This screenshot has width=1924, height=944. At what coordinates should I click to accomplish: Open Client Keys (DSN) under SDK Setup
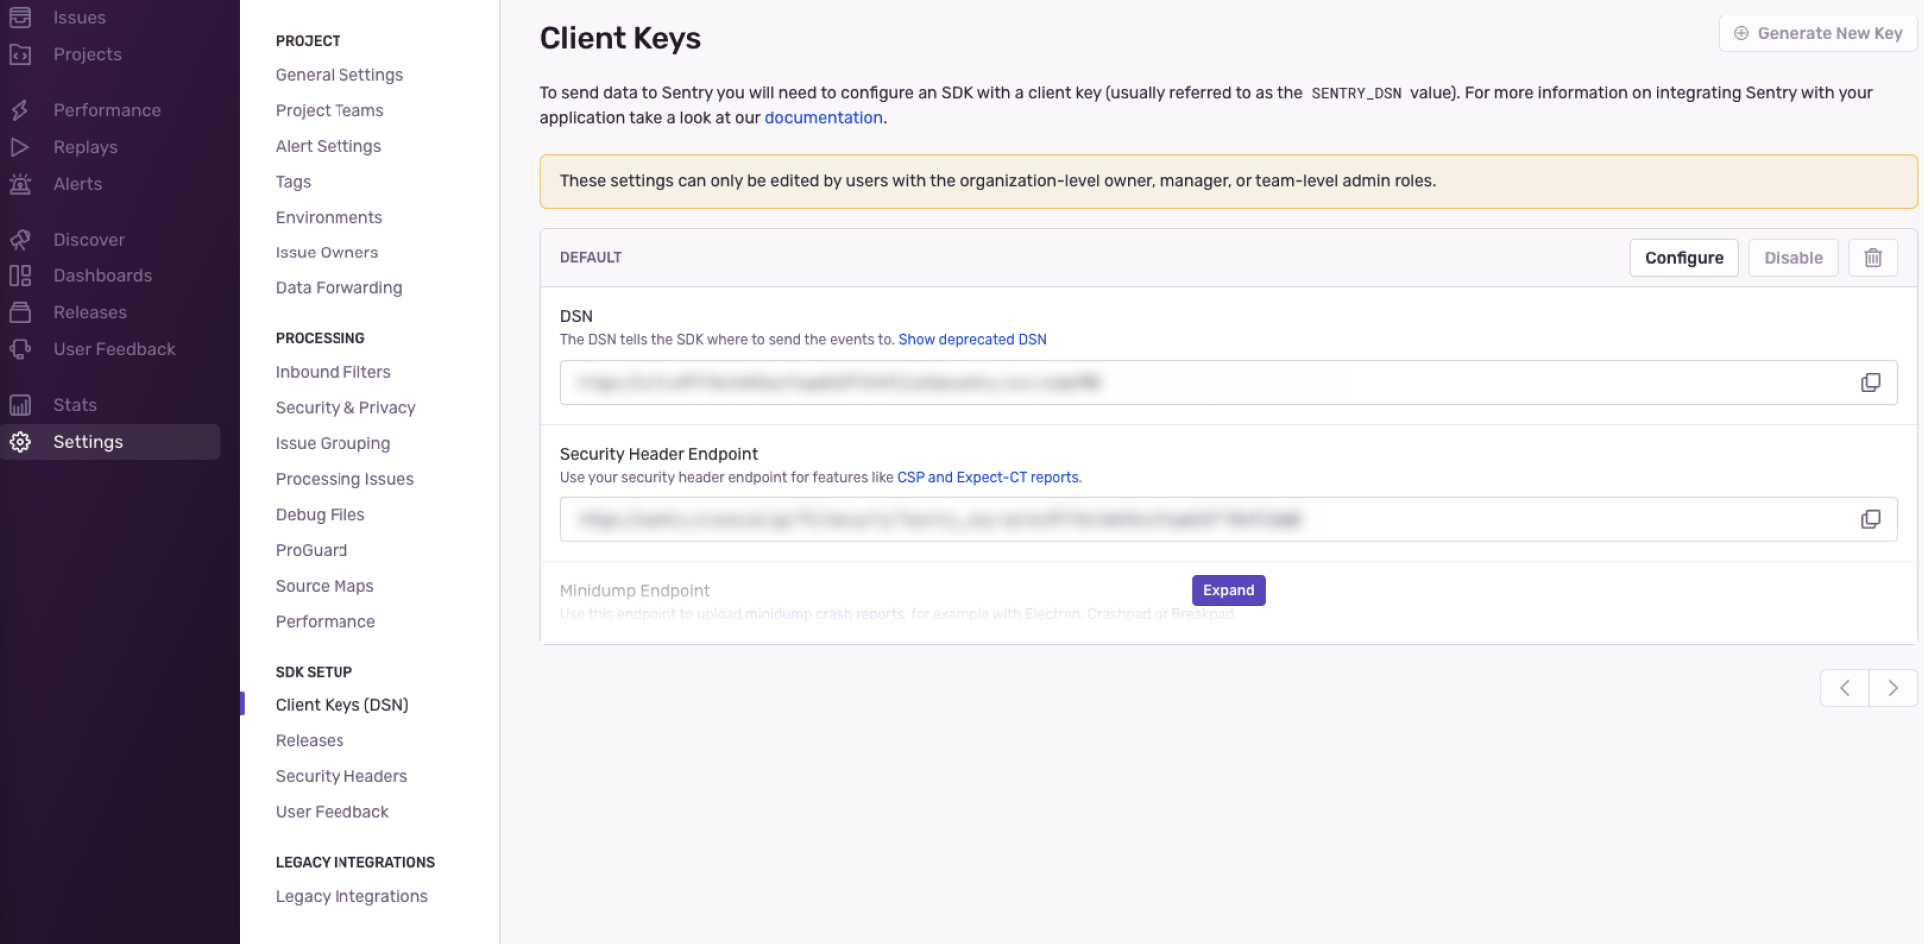click(341, 704)
